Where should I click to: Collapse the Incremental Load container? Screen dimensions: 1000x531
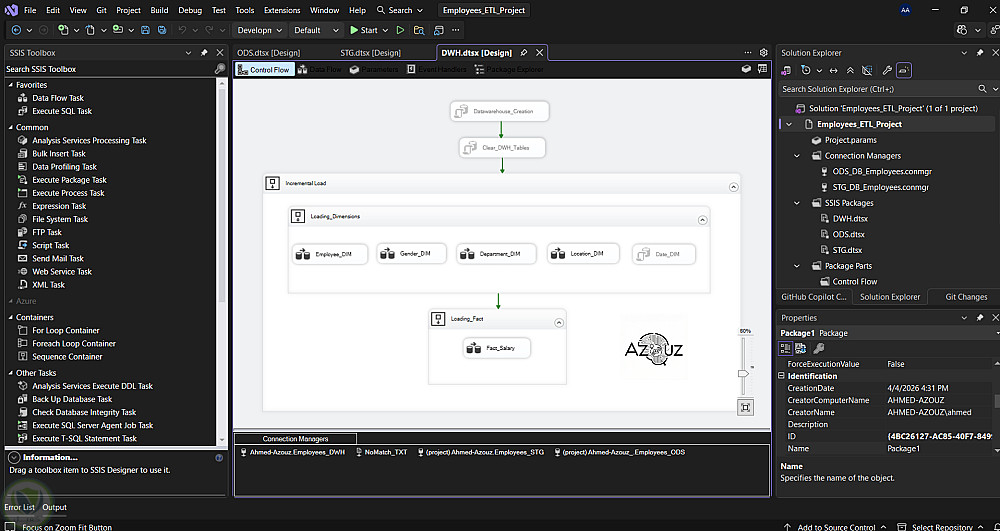(x=734, y=186)
